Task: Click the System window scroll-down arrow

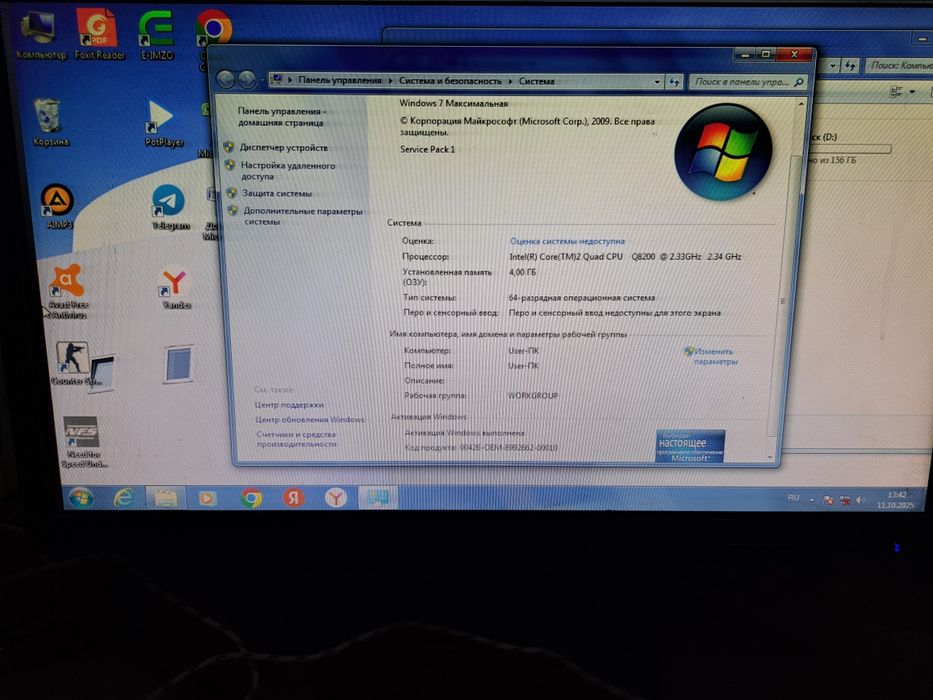Action: click(771, 457)
